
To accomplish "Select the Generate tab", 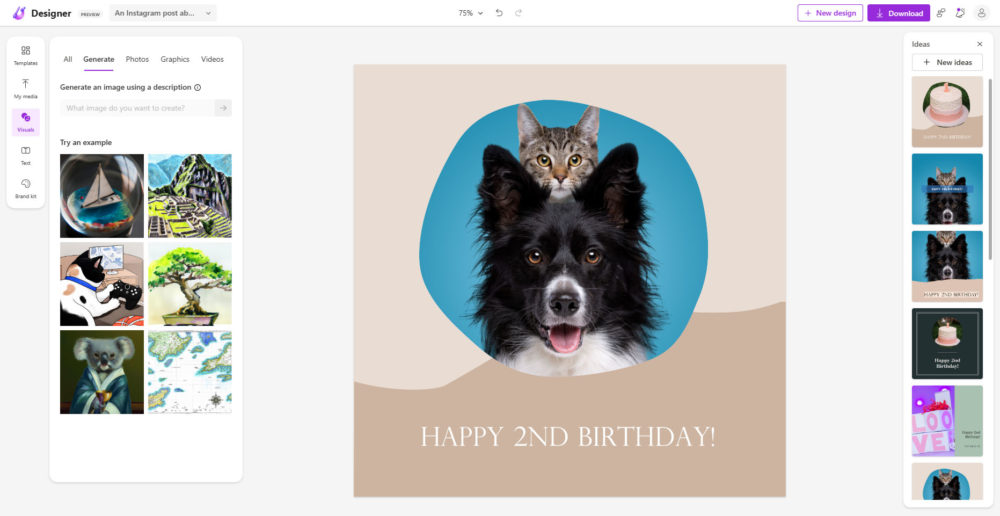I will pyautogui.click(x=99, y=59).
